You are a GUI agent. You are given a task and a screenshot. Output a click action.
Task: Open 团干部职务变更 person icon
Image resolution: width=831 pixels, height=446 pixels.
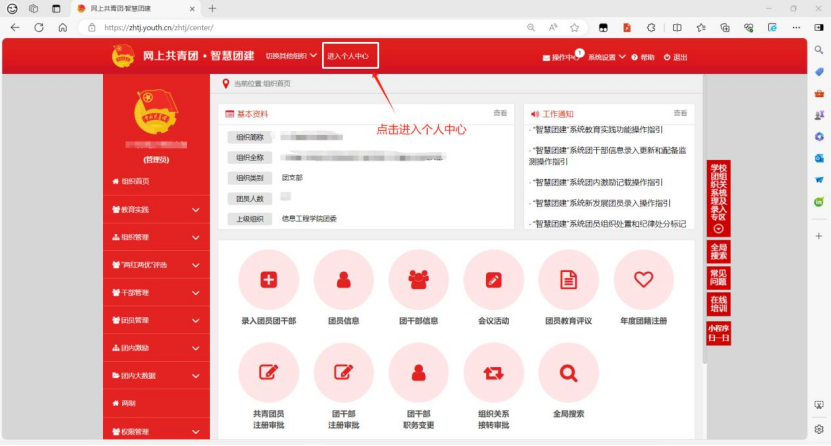[x=418, y=372]
